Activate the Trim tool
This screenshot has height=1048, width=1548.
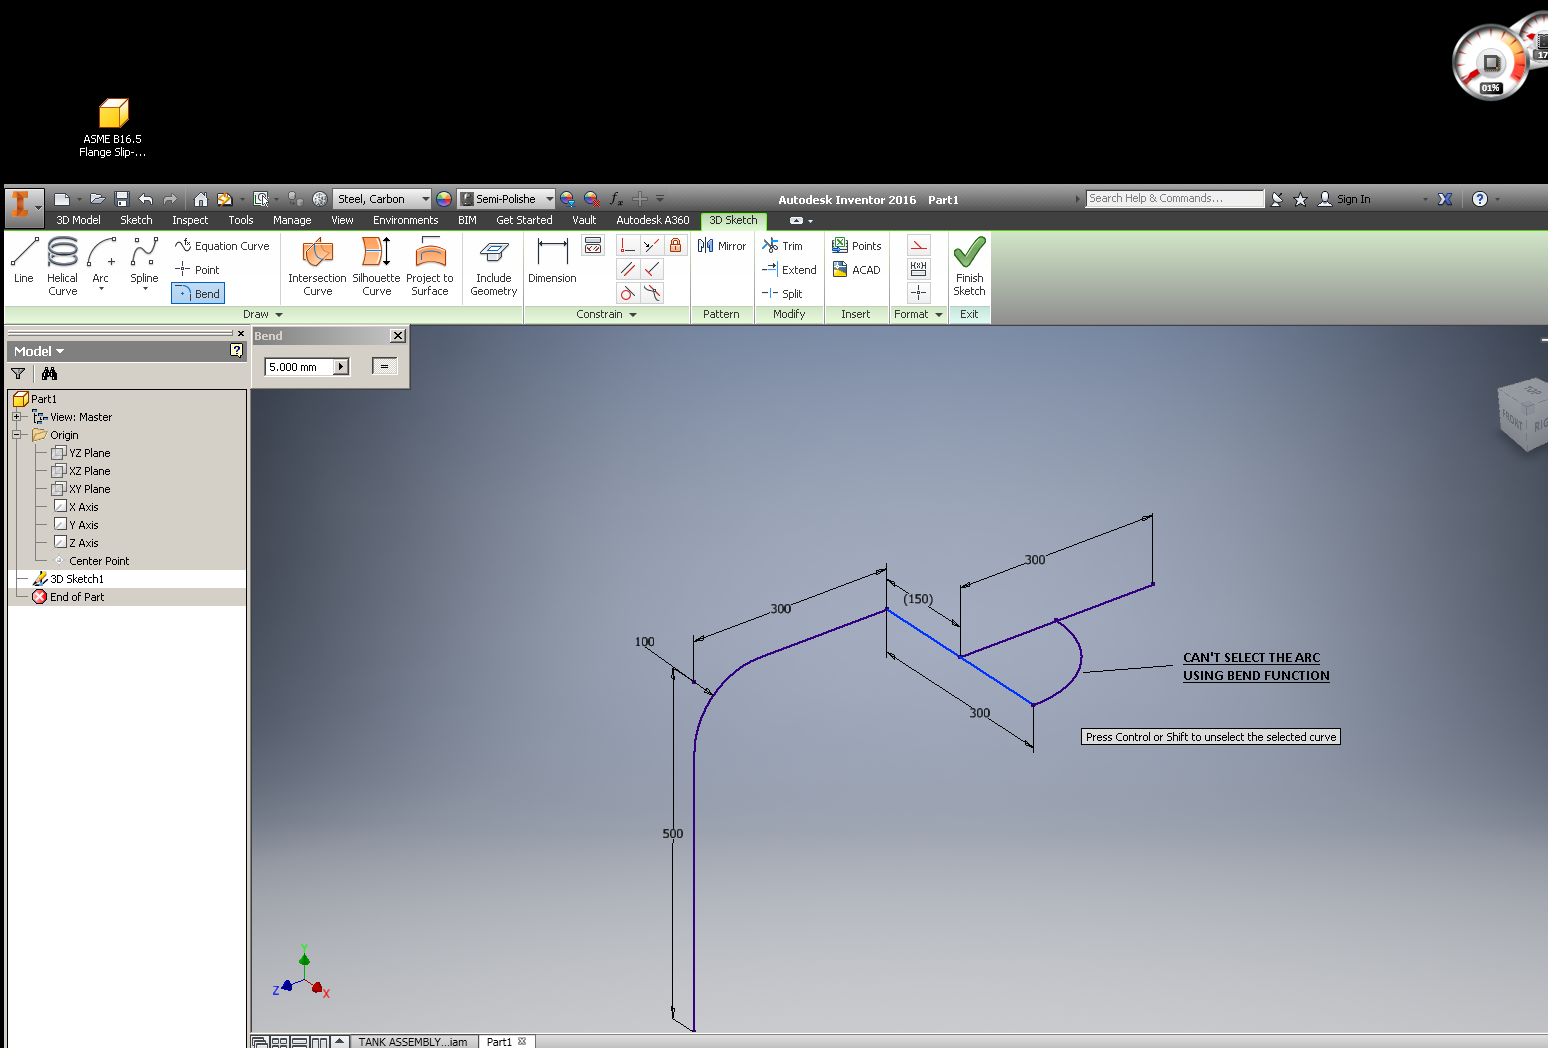[786, 245]
